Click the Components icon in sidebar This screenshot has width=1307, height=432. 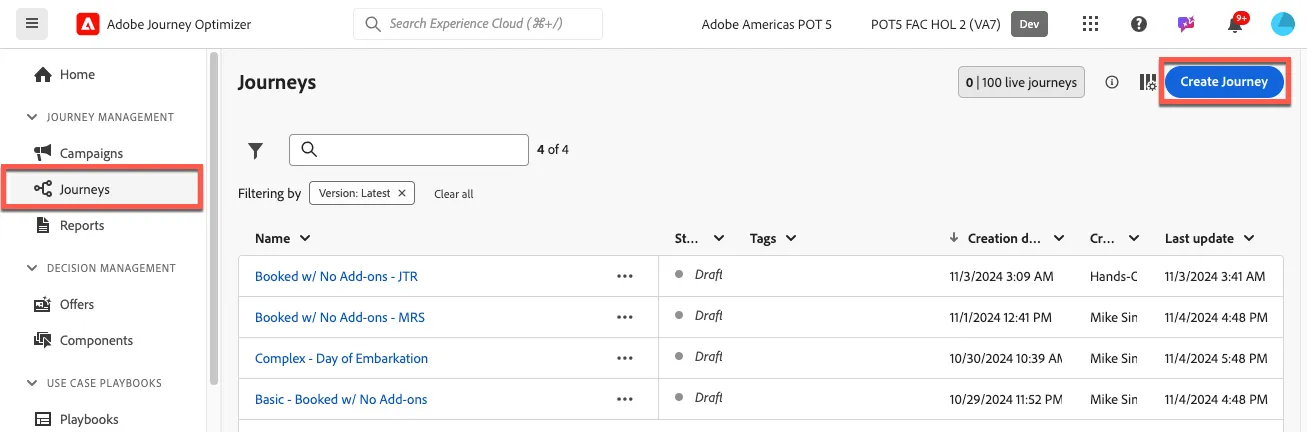(x=43, y=340)
